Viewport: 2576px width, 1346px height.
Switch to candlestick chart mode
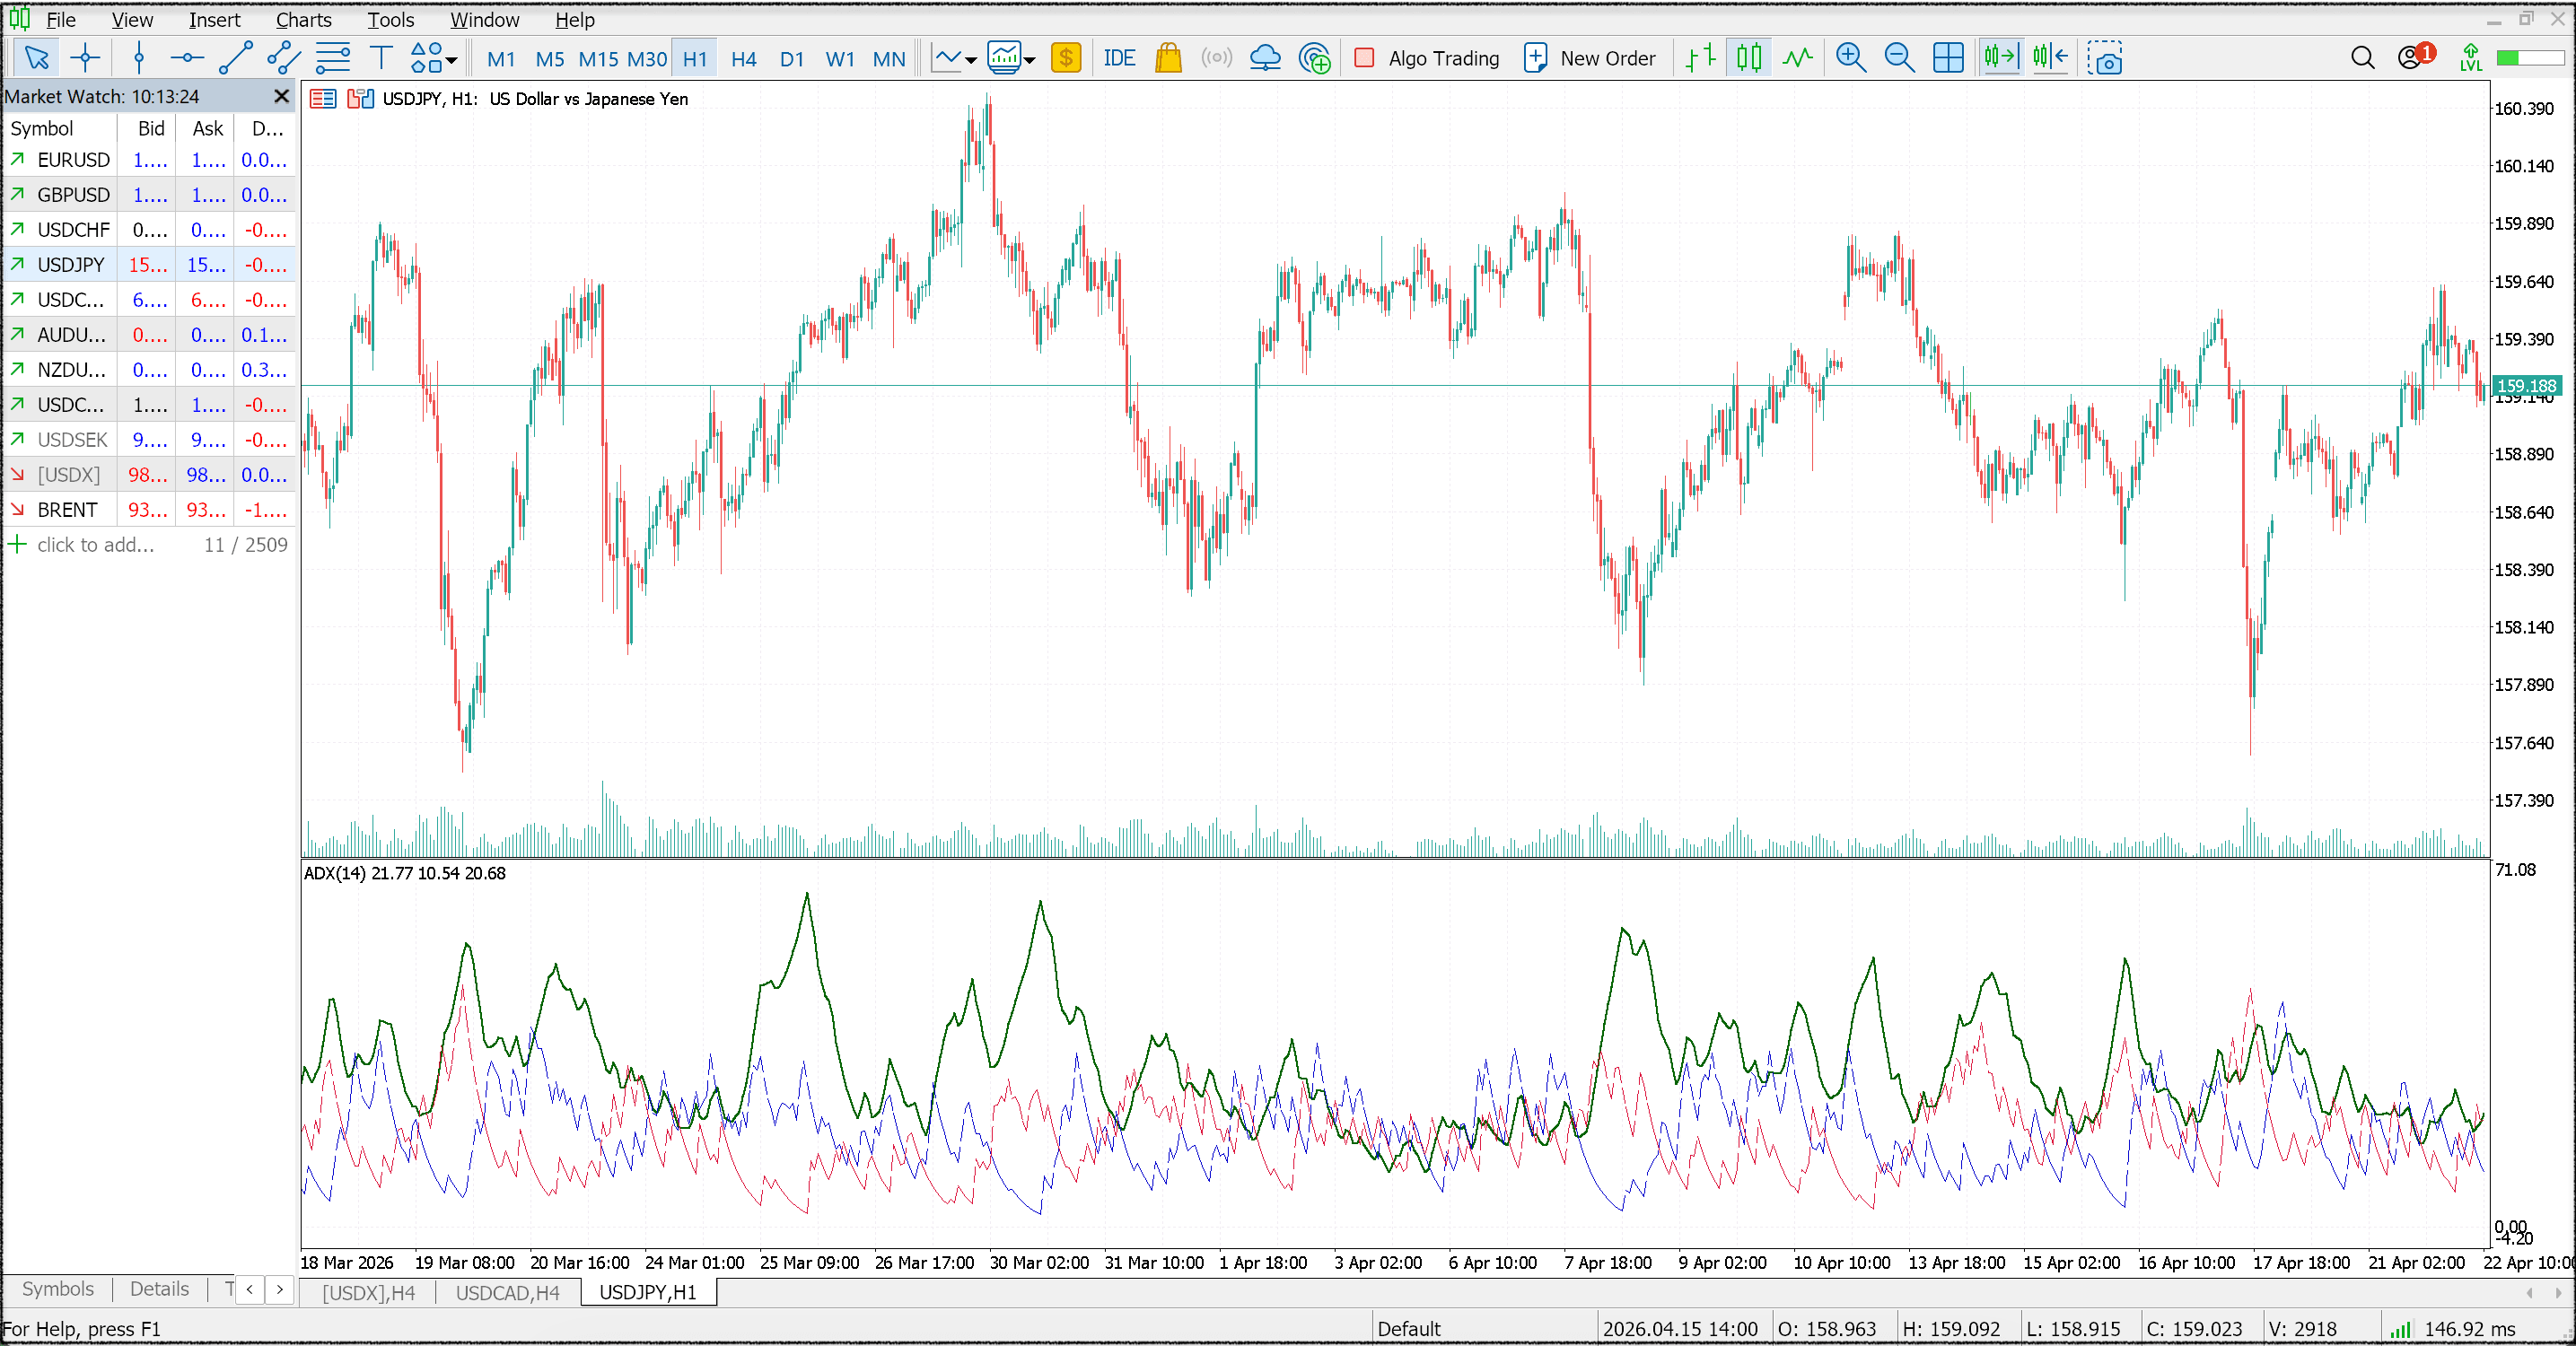1749,58
